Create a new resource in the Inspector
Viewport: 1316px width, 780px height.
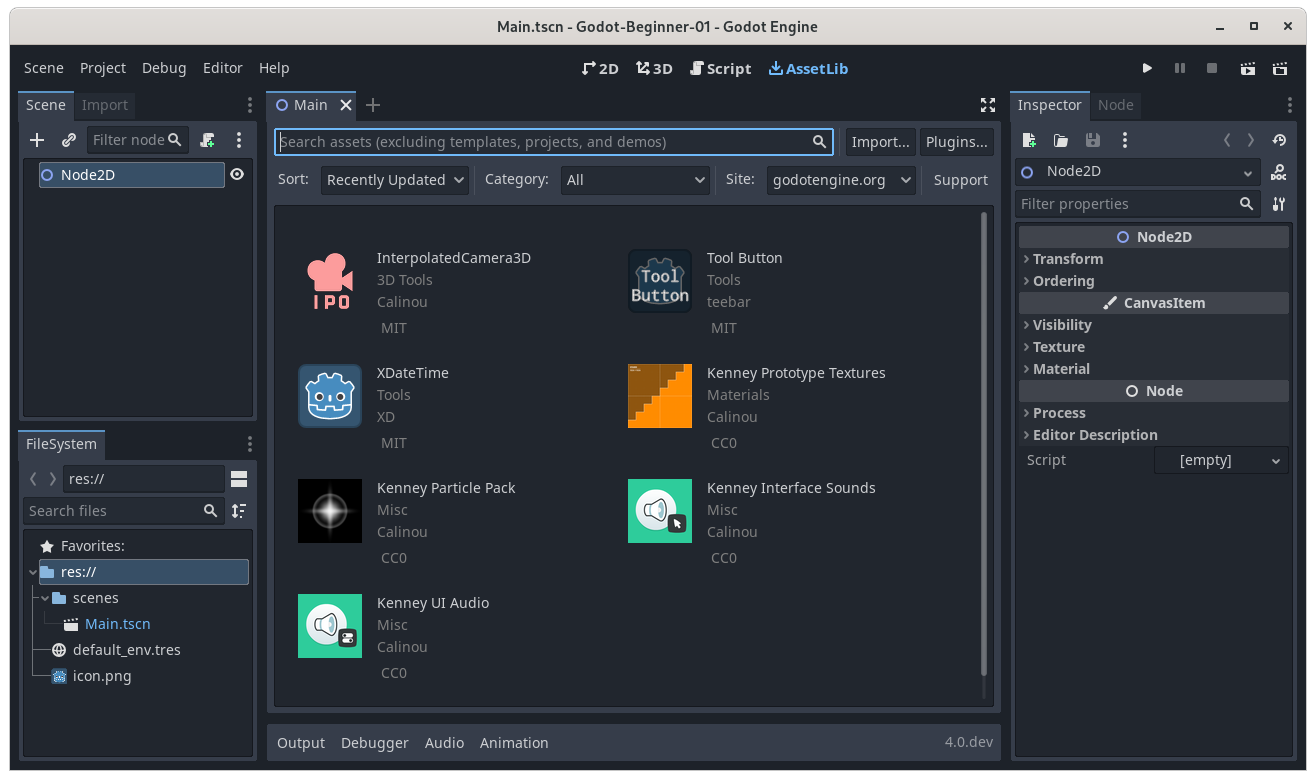1028,140
